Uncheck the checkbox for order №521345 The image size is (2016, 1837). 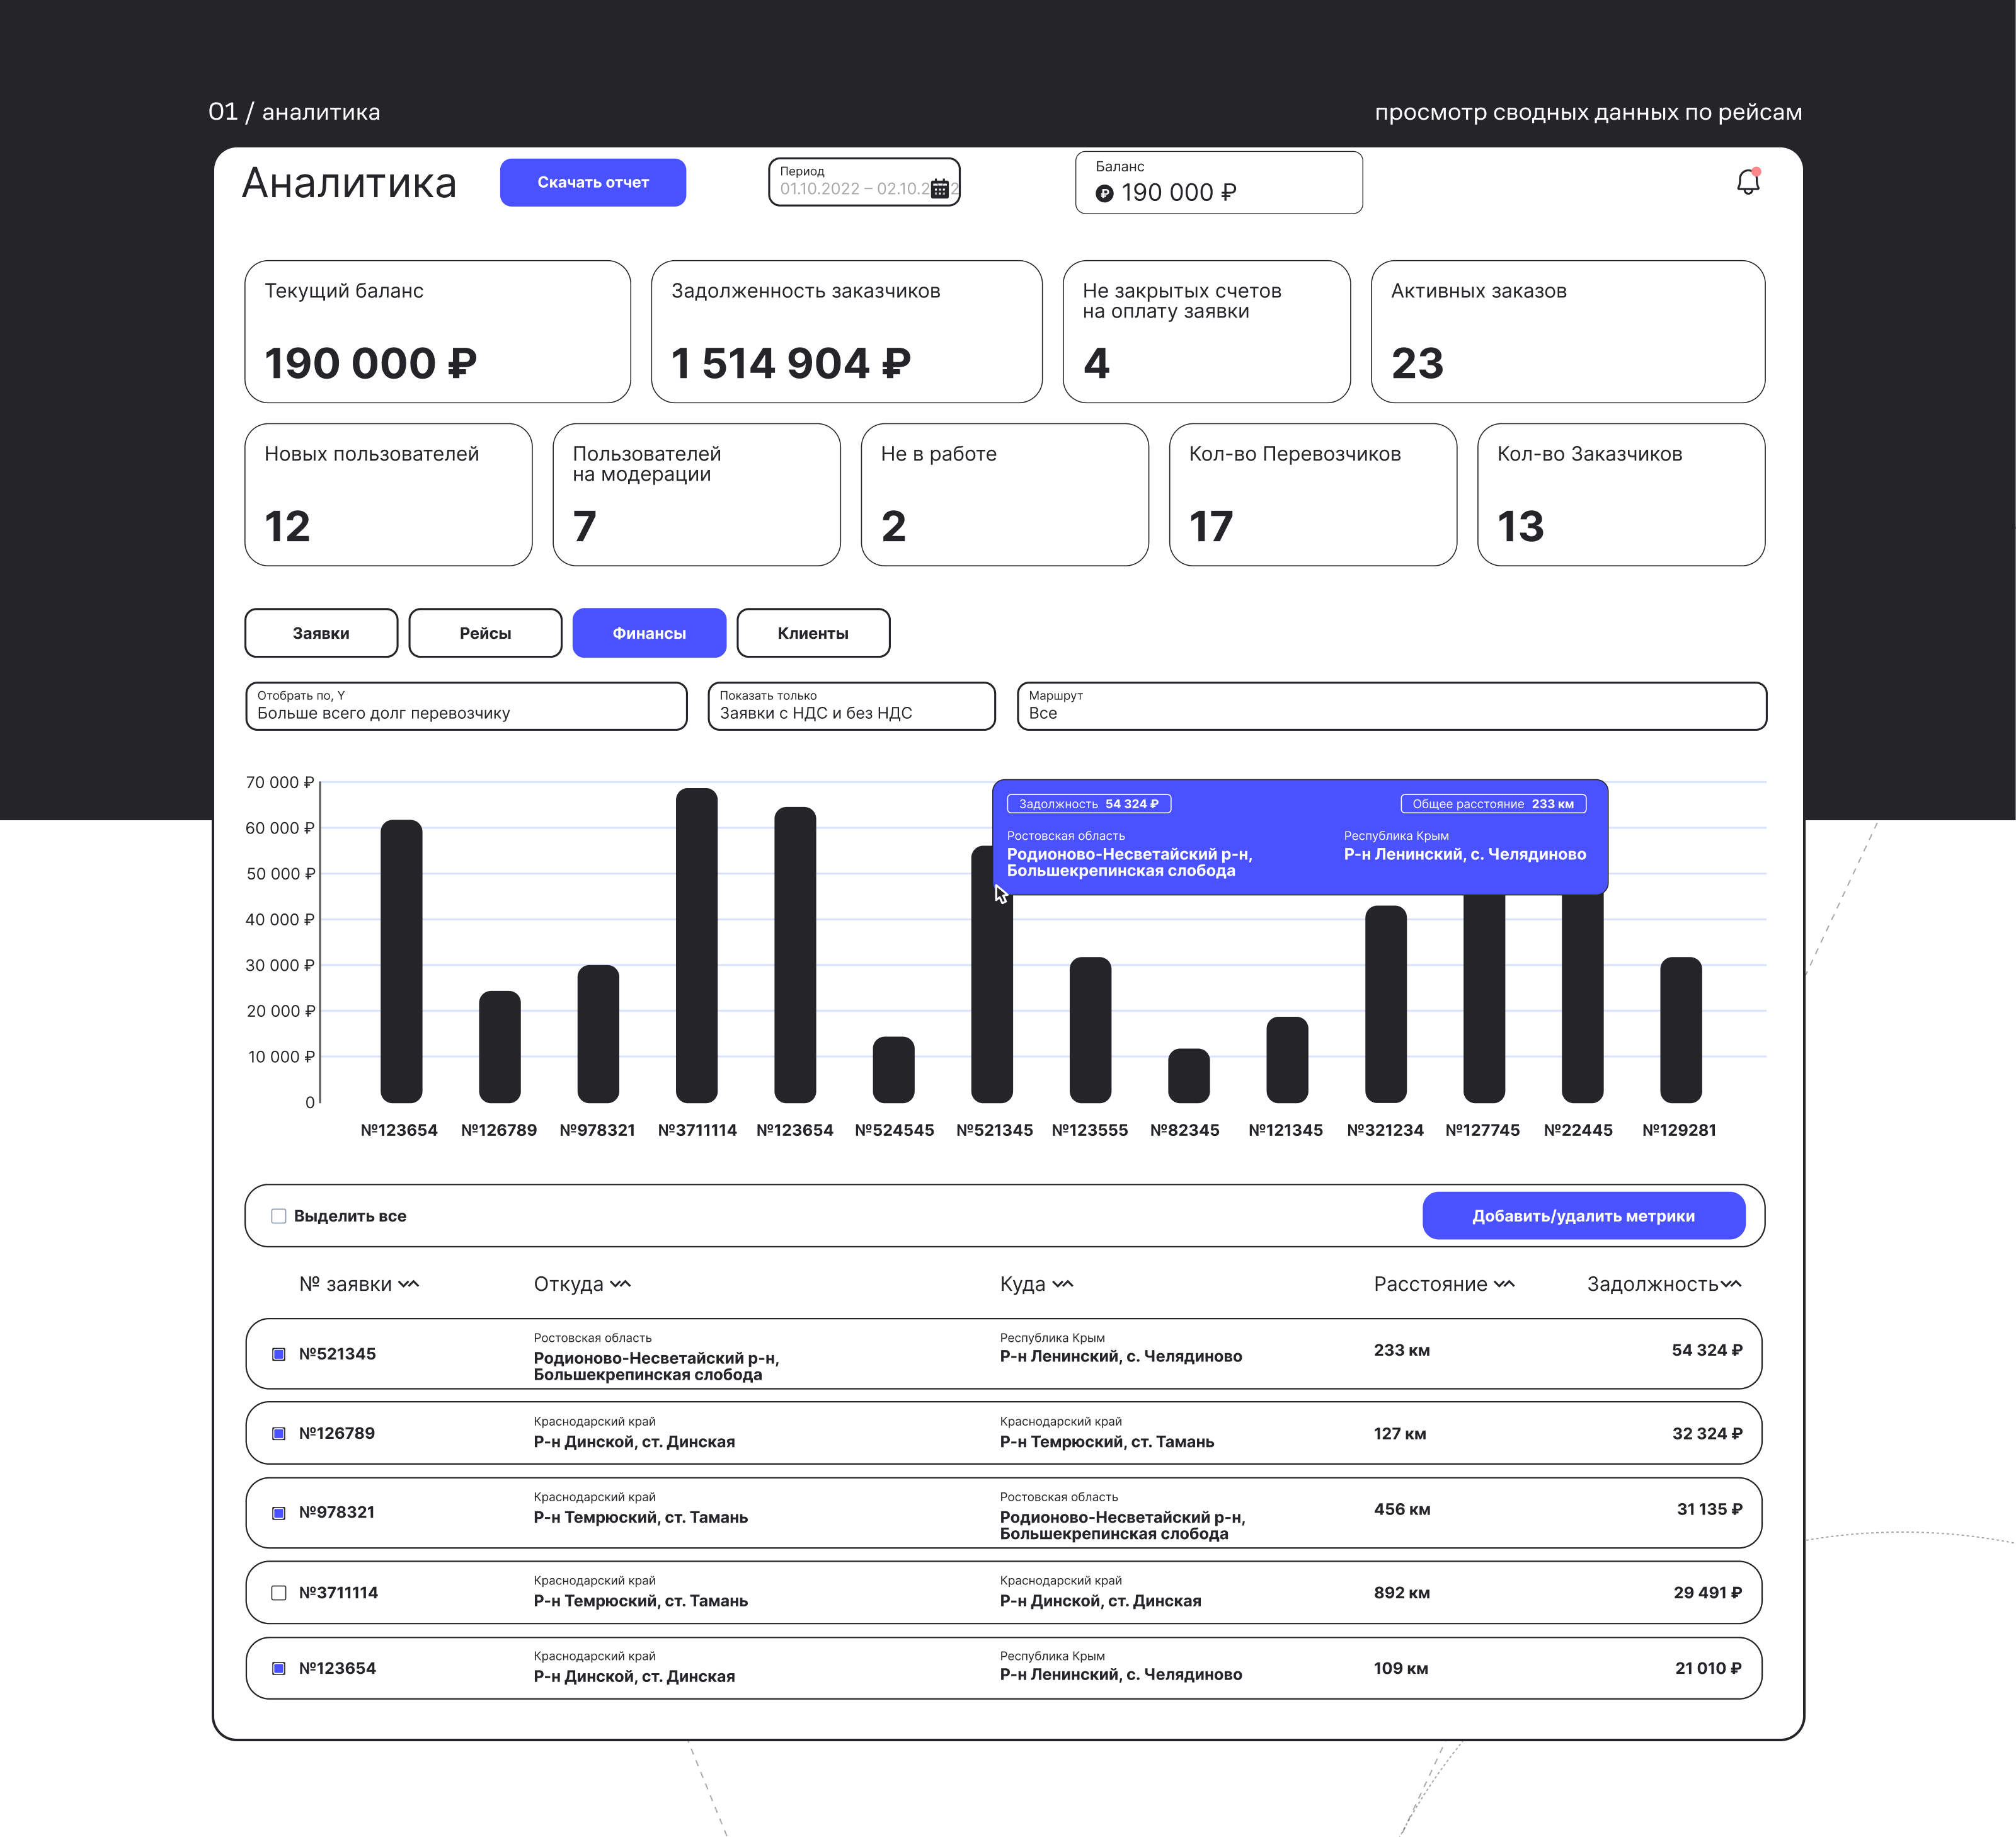tap(279, 1354)
